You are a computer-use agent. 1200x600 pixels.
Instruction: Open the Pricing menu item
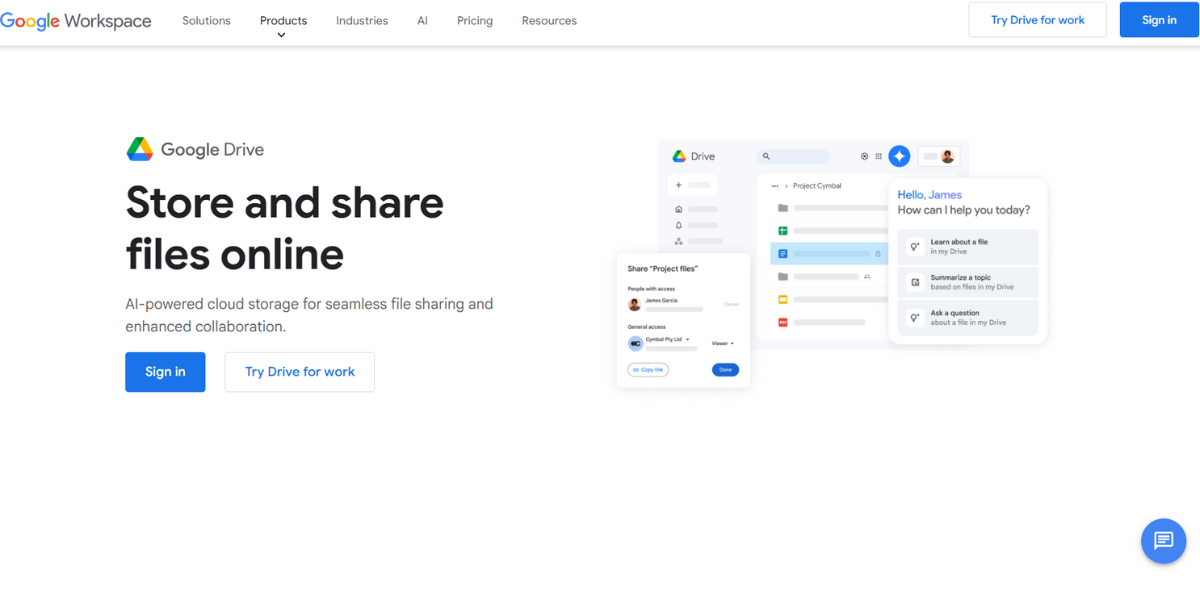(474, 20)
